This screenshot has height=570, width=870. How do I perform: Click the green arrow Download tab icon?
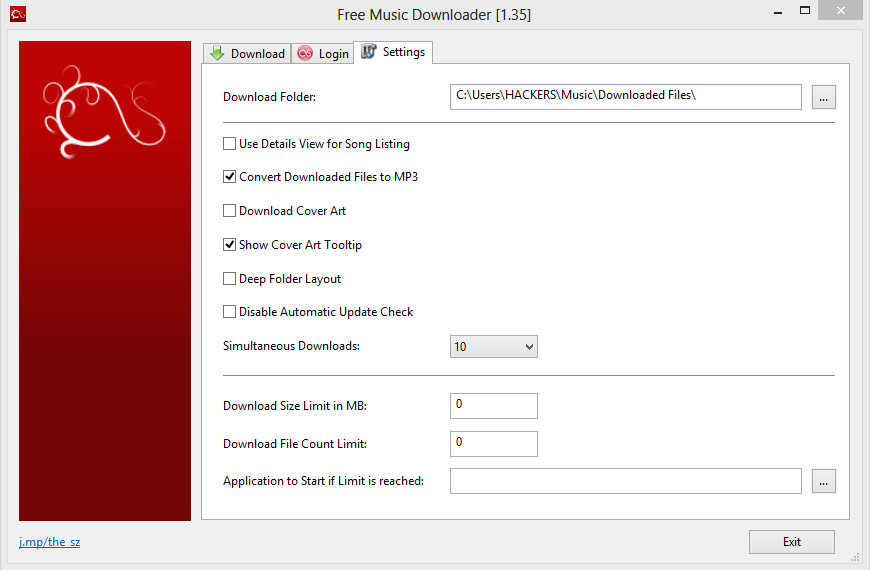(217, 53)
